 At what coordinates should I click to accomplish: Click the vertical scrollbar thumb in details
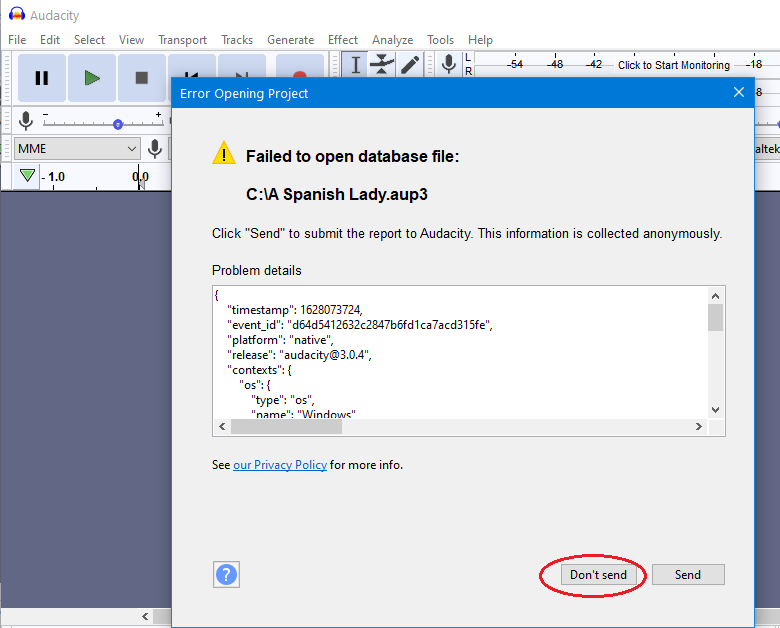pos(715,317)
